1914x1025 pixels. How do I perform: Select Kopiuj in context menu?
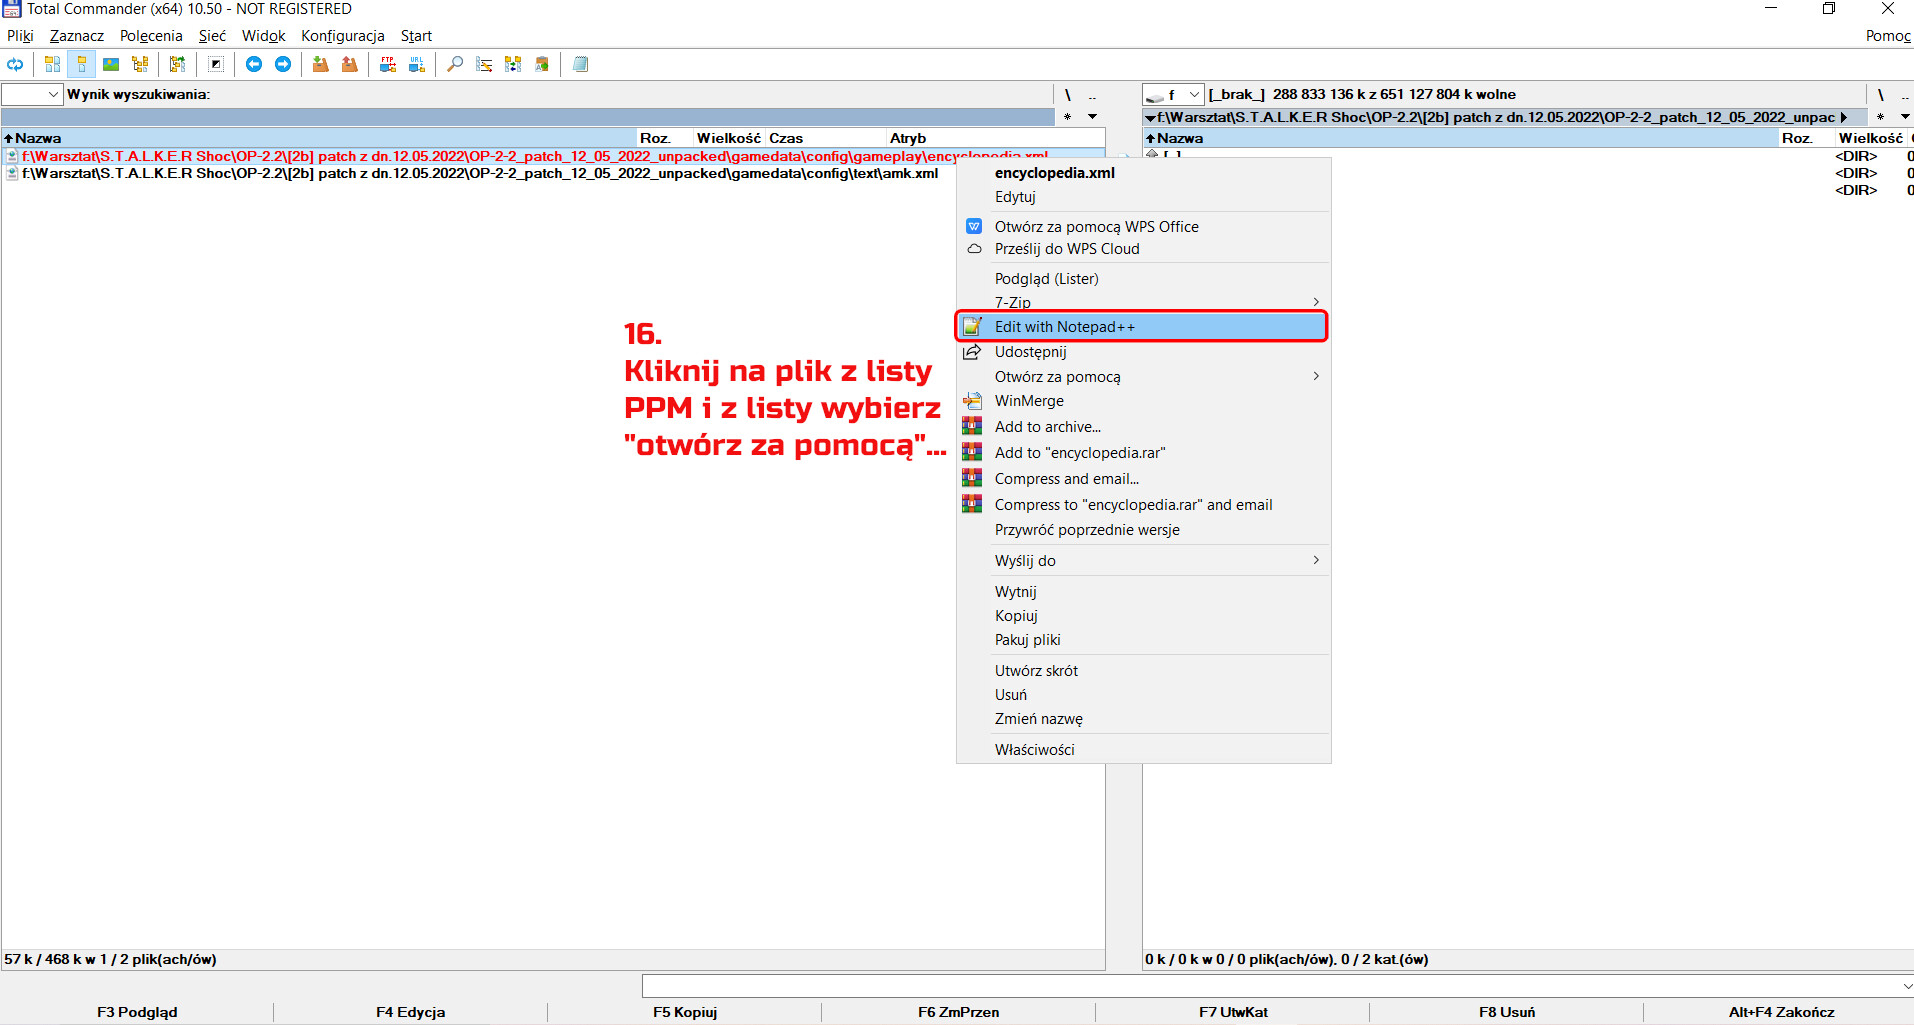click(1142, 616)
